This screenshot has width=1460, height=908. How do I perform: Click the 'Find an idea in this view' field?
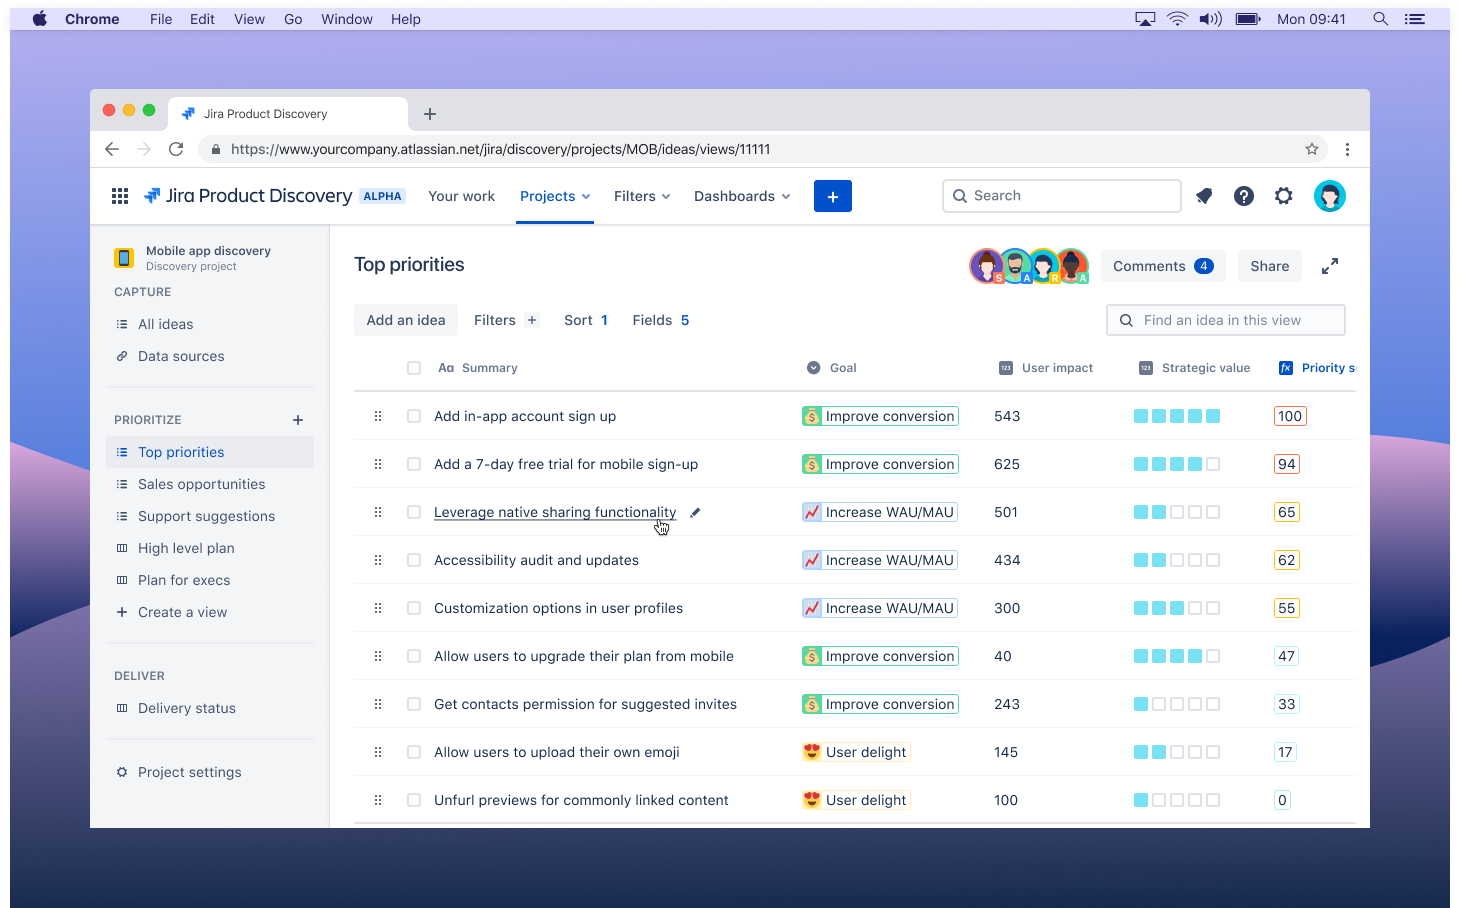point(1226,320)
